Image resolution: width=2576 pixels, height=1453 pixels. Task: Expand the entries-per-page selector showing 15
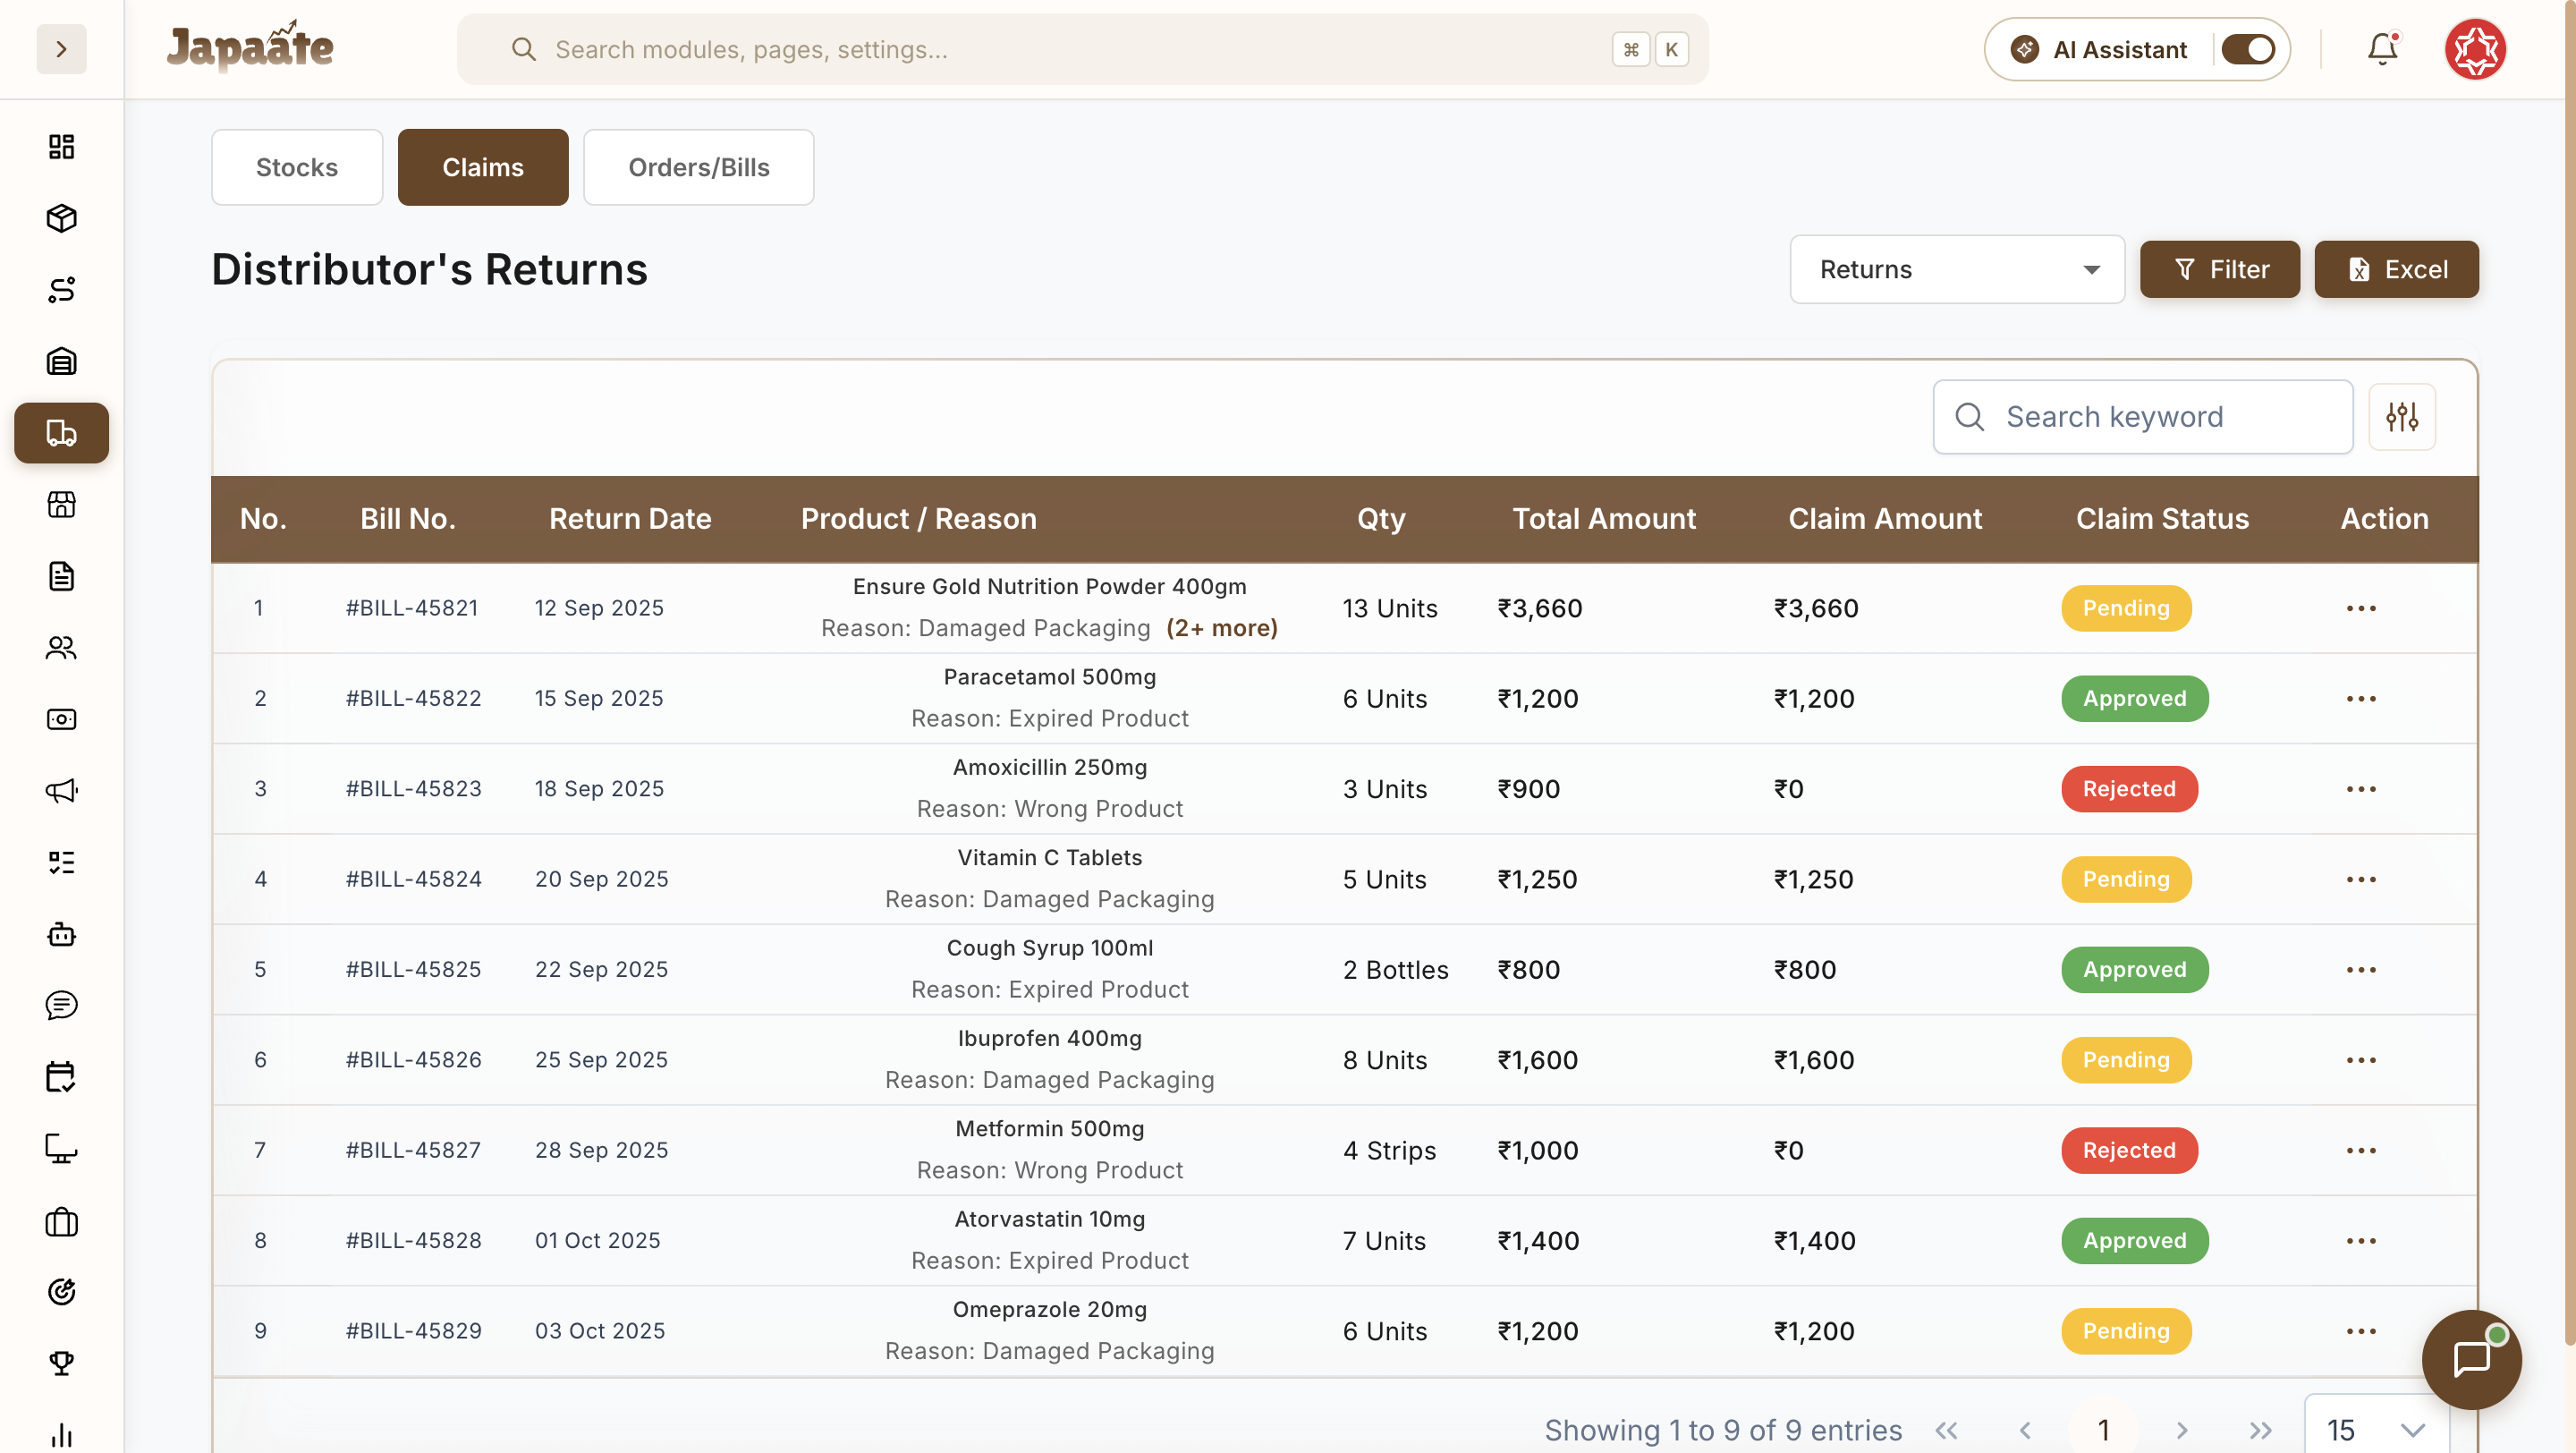coord(2374,1429)
